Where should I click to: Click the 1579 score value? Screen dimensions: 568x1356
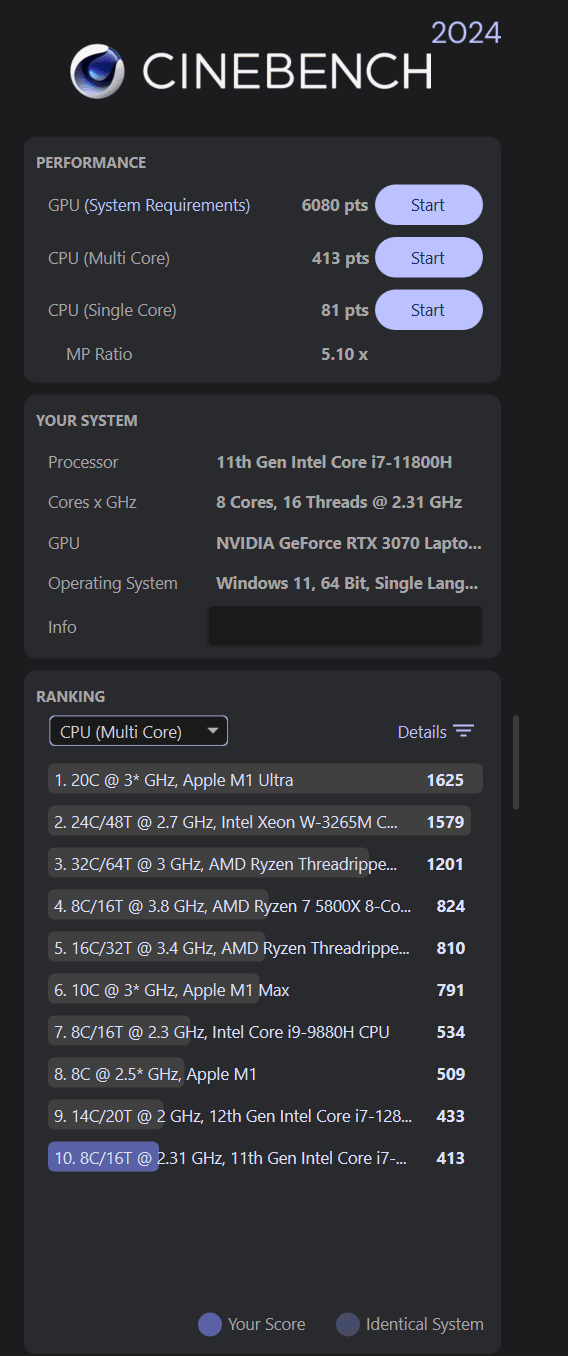(445, 821)
